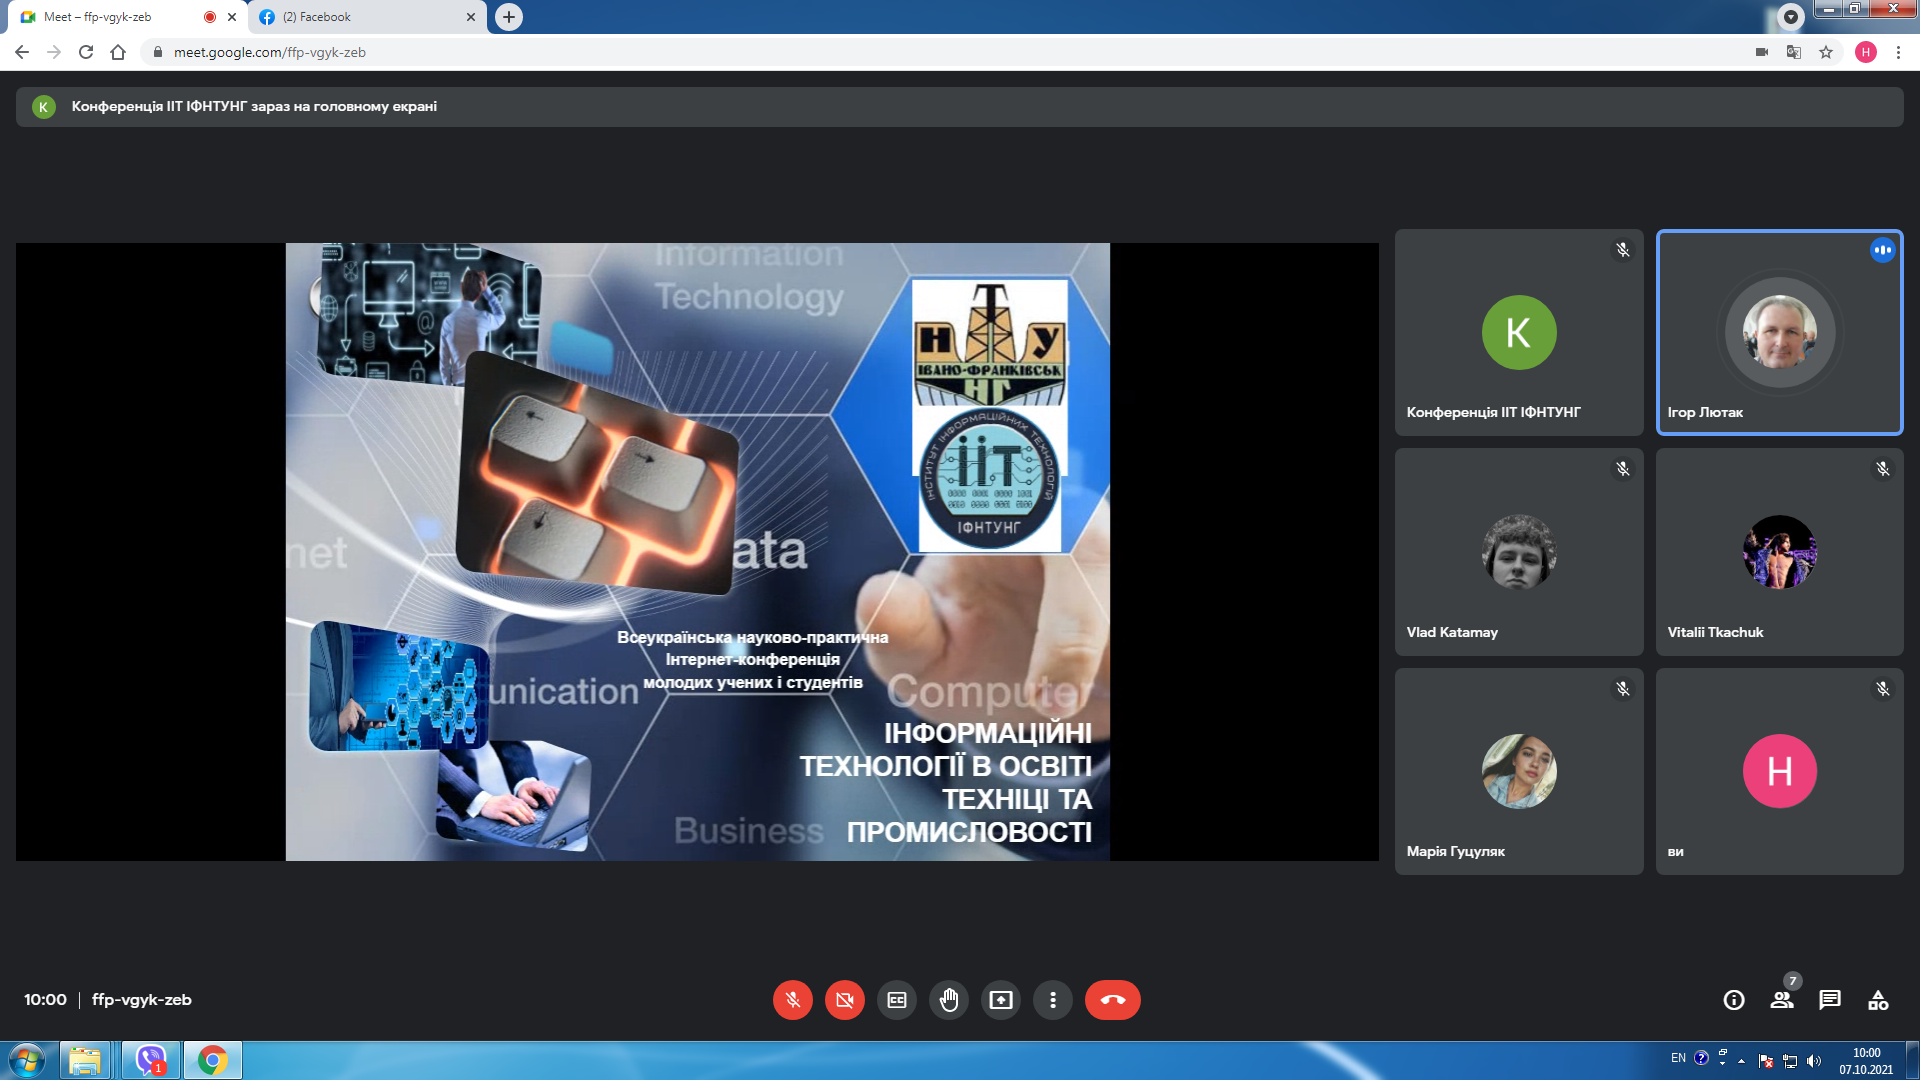Open translate this page icon

coord(1794,52)
